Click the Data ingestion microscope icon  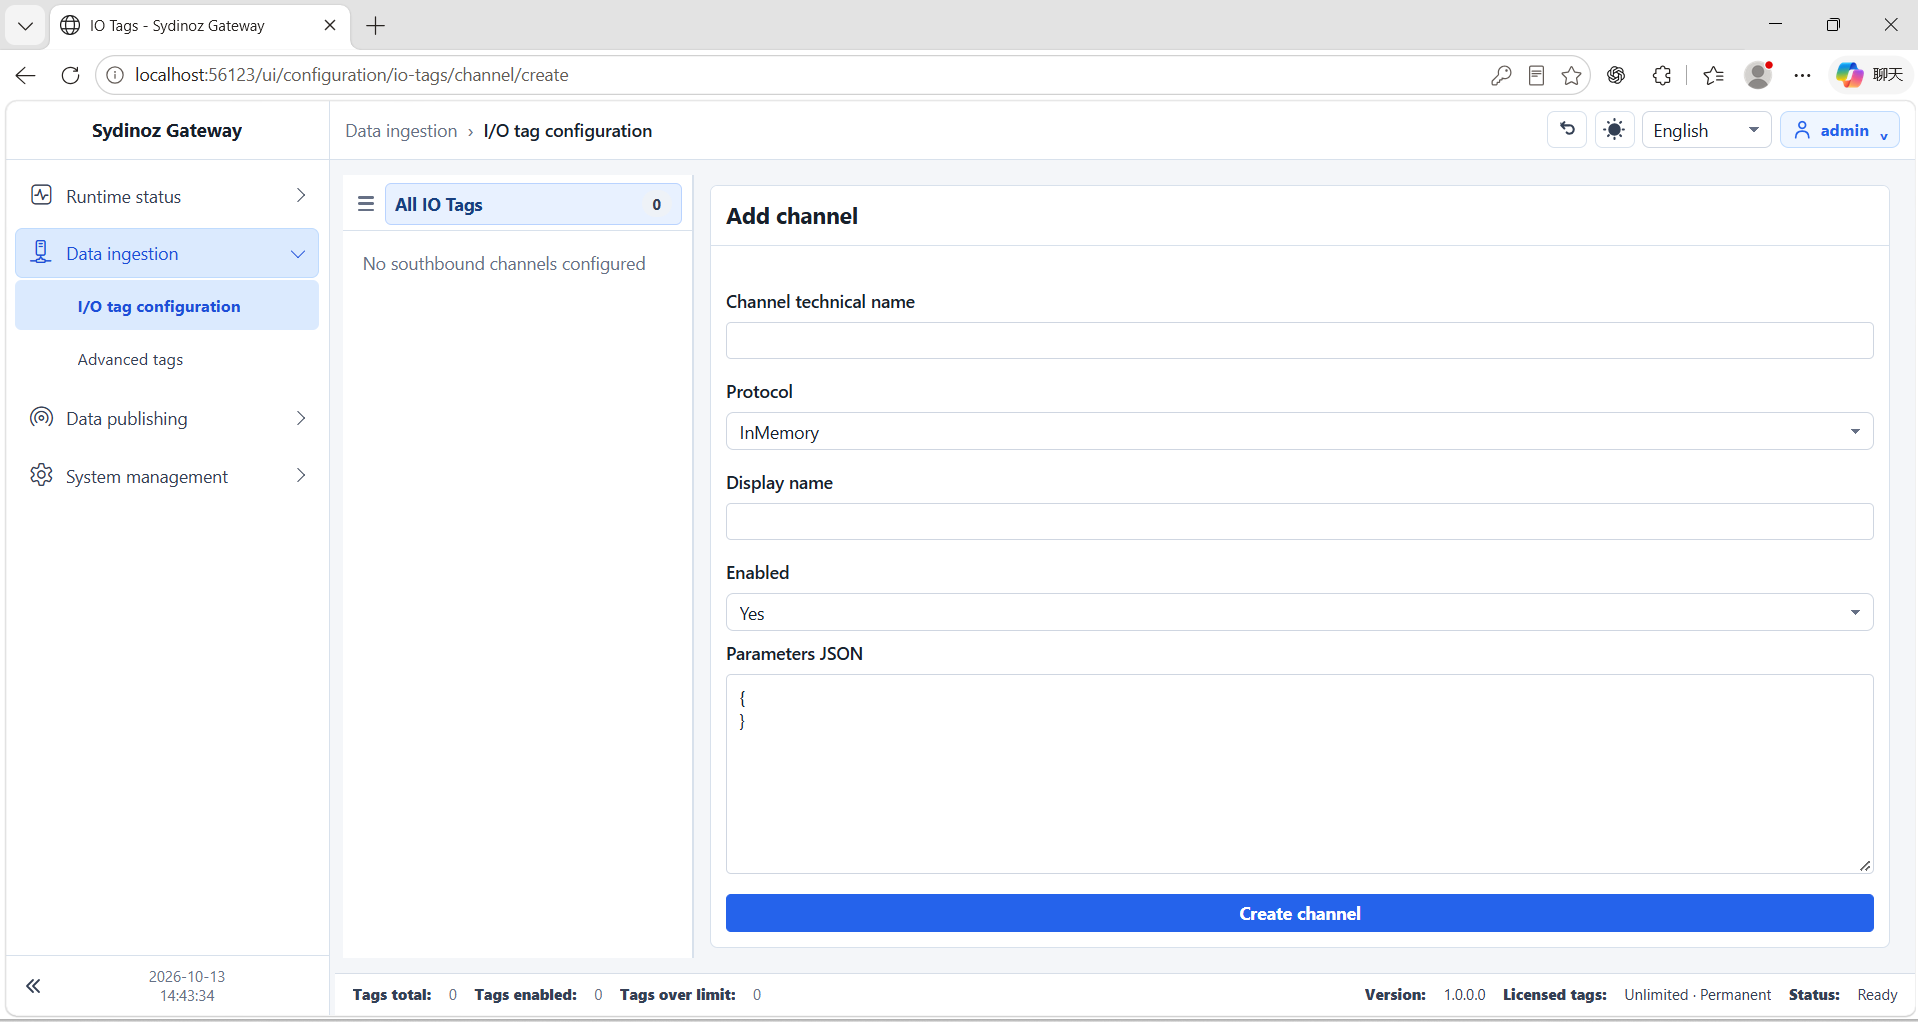(41, 252)
